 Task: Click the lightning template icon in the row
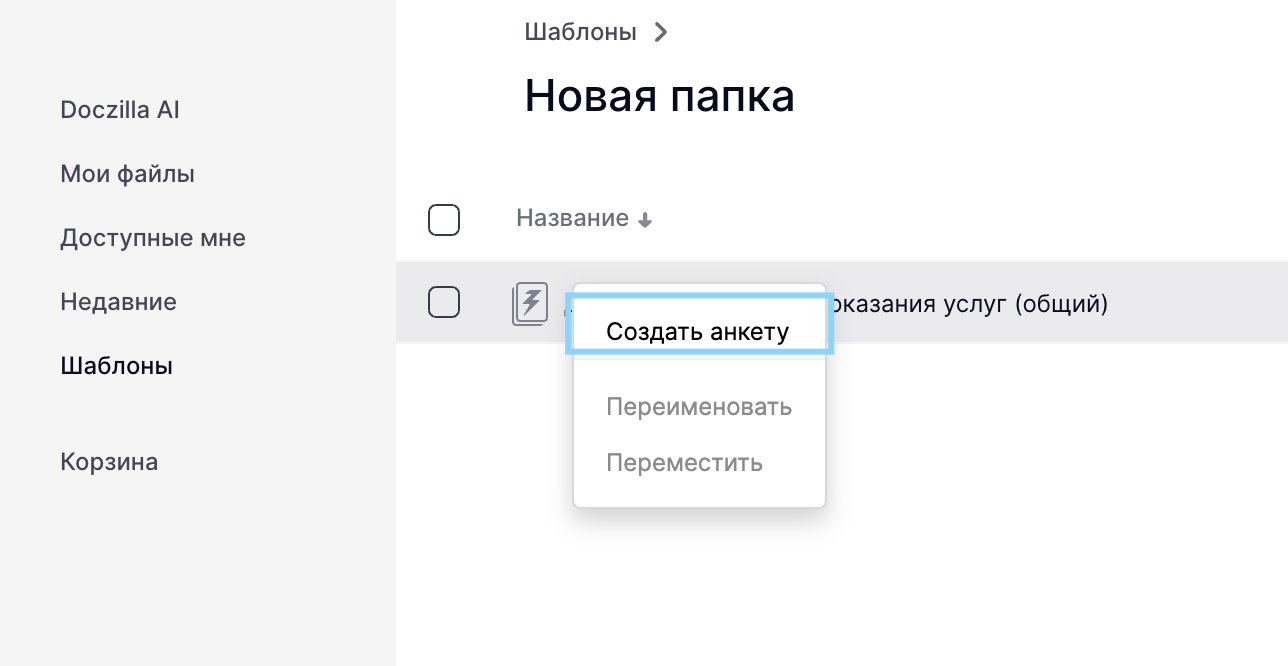[x=531, y=303]
